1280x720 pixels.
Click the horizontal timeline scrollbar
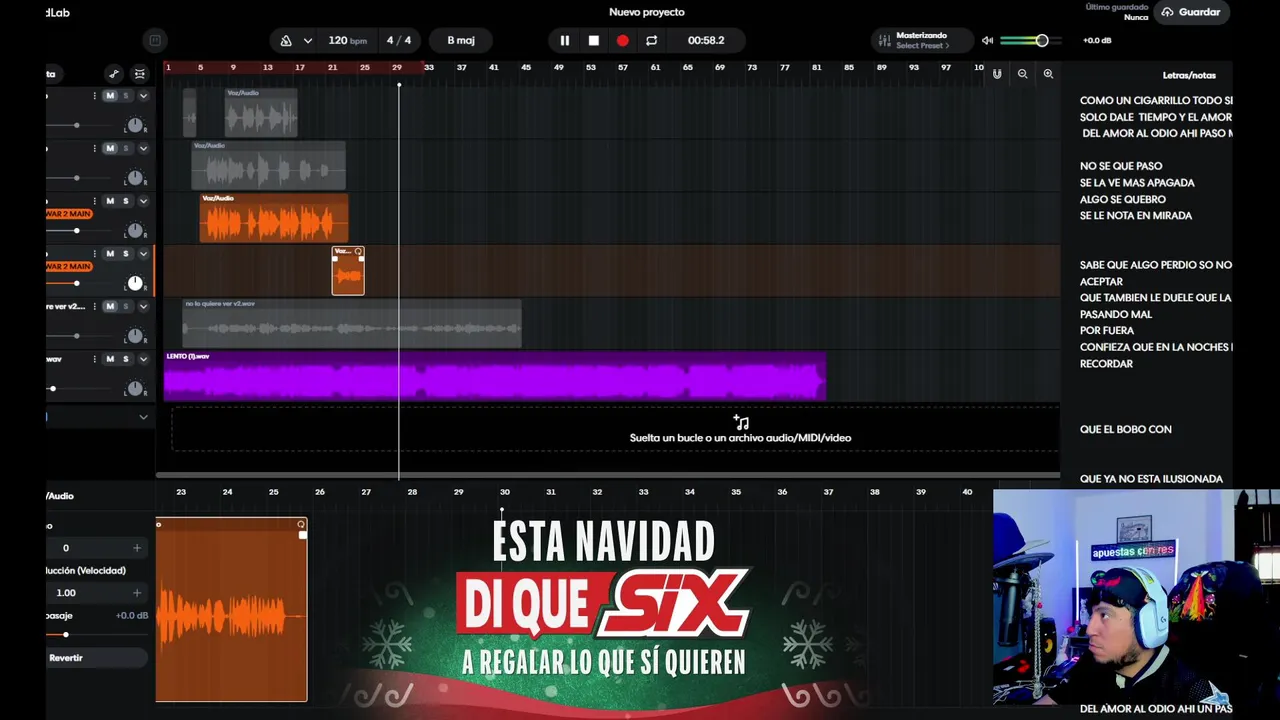click(608, 475)
